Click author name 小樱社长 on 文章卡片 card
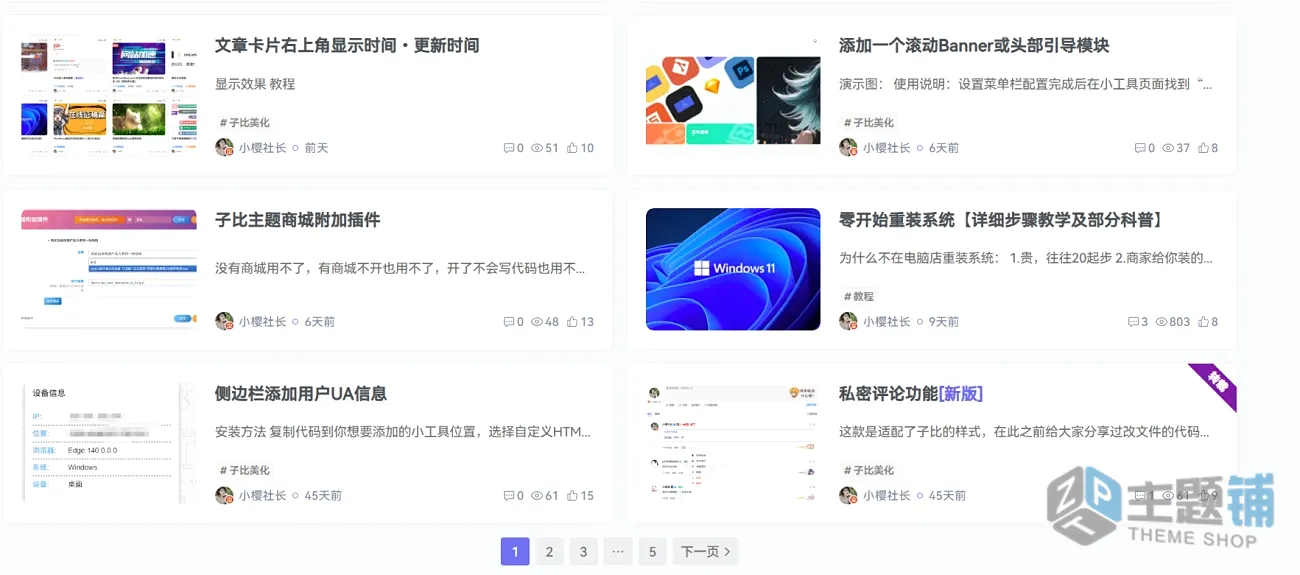The height and width of the screenshot is (575, 1300). 262,148
